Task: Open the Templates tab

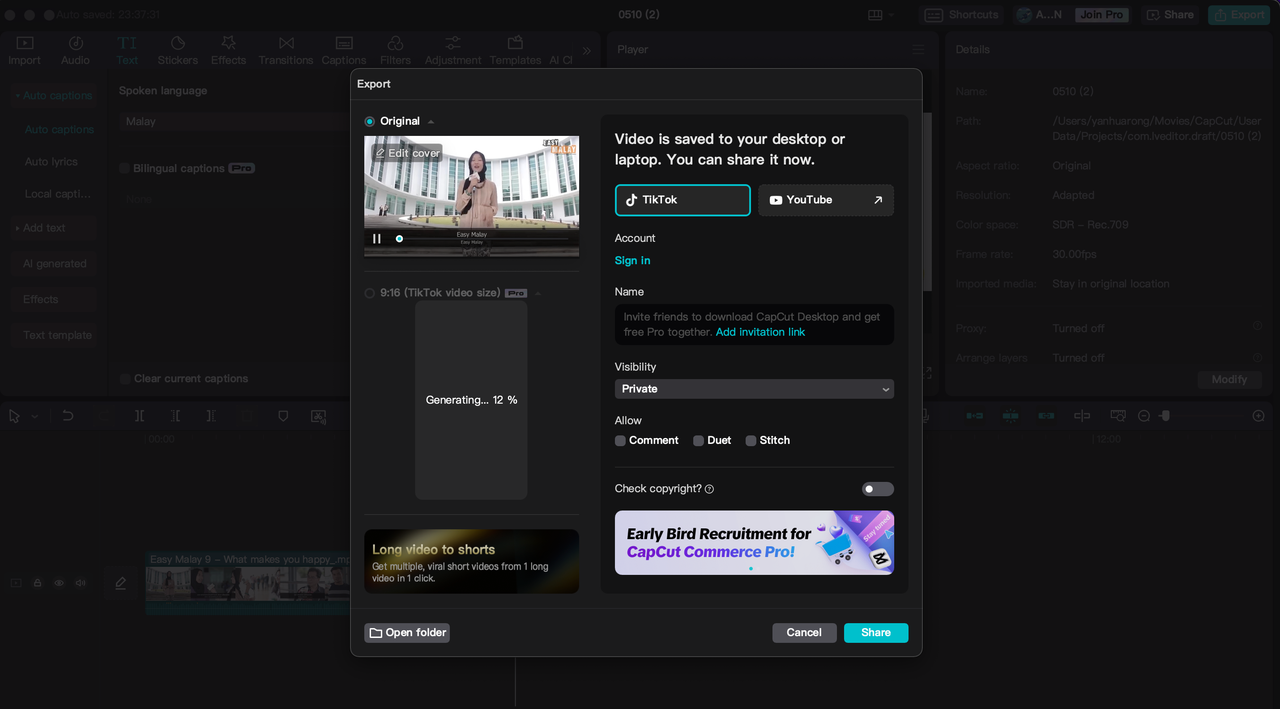Action: [x=515, y=50]
